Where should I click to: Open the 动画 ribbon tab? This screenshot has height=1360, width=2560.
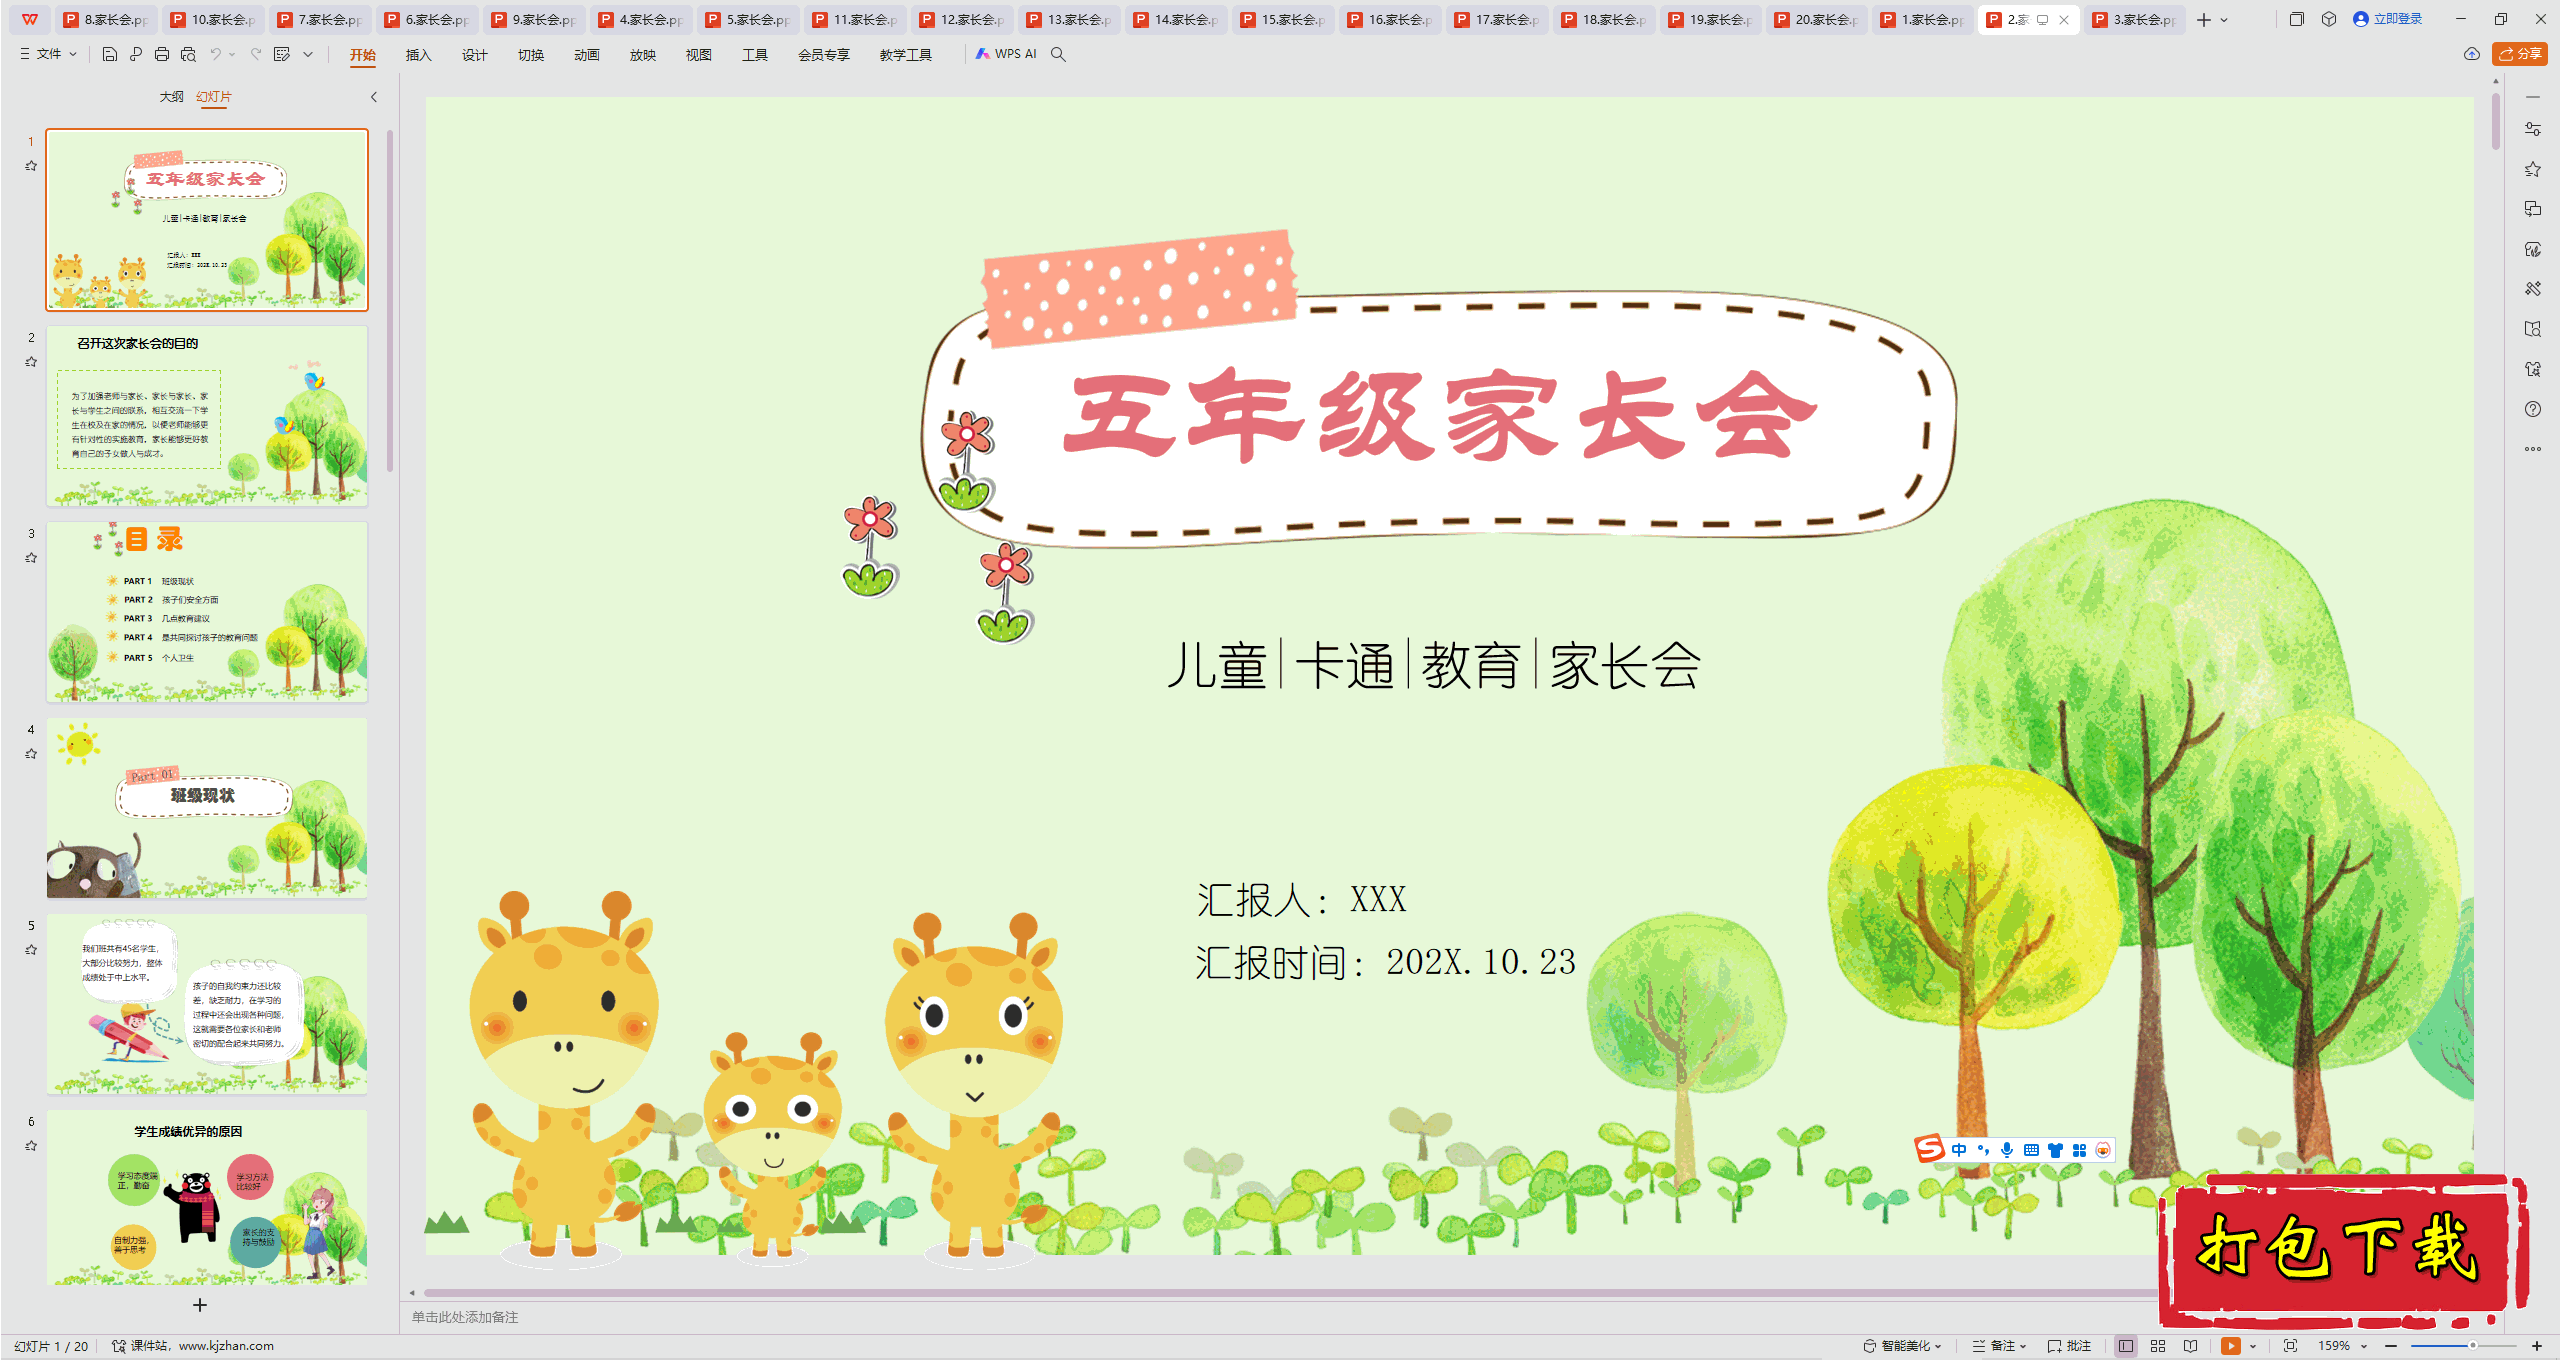tap(587, 55)
